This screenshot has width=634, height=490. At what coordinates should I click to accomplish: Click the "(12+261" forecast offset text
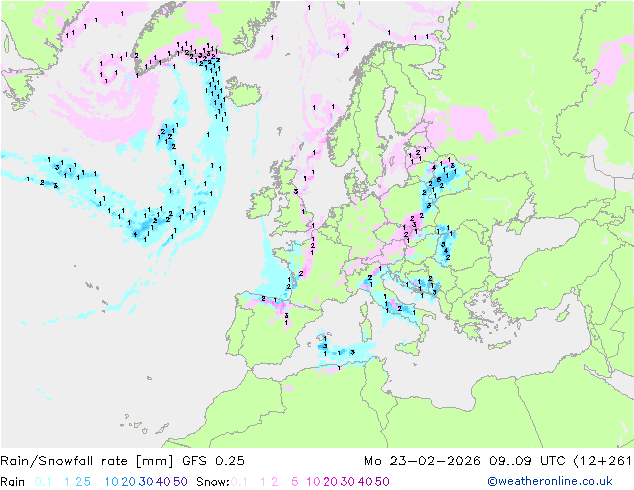[603, 461]
